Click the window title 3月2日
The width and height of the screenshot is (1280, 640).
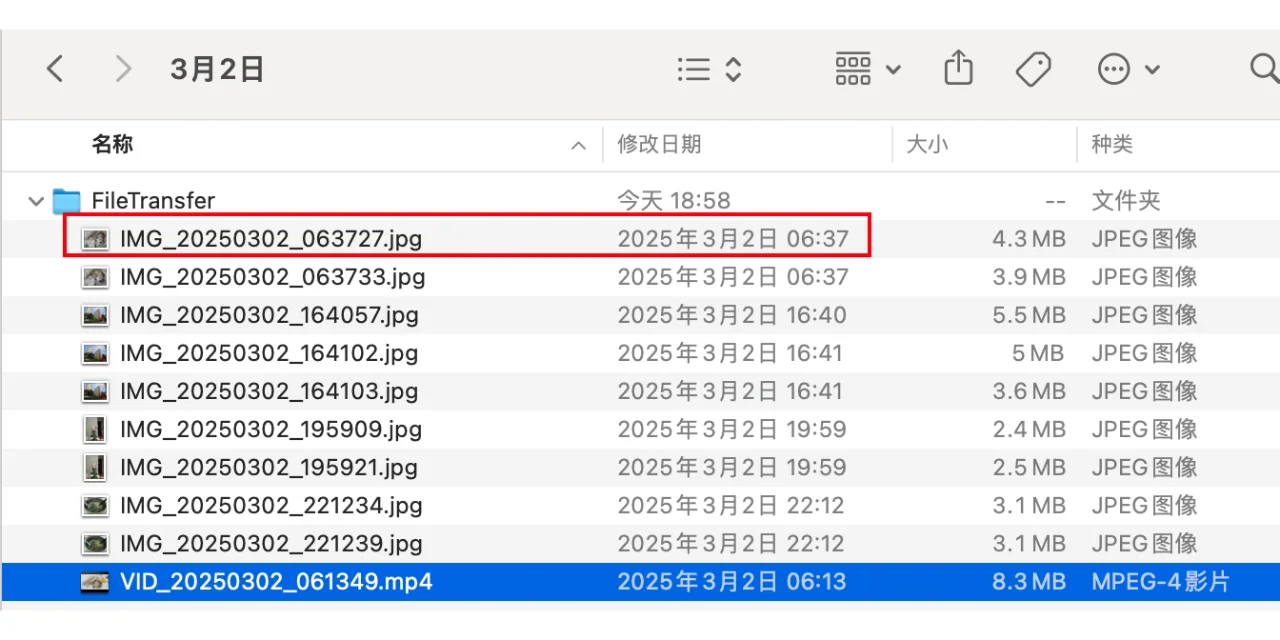click(217, 68)
